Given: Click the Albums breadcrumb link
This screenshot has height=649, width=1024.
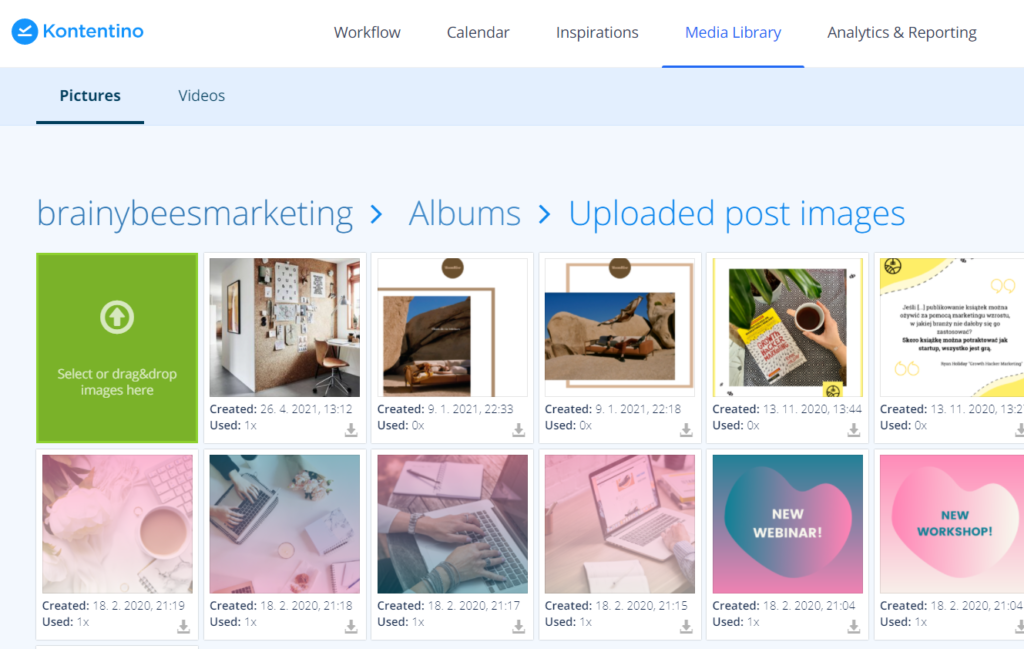Looking at the screenshot, I should 464,214.
